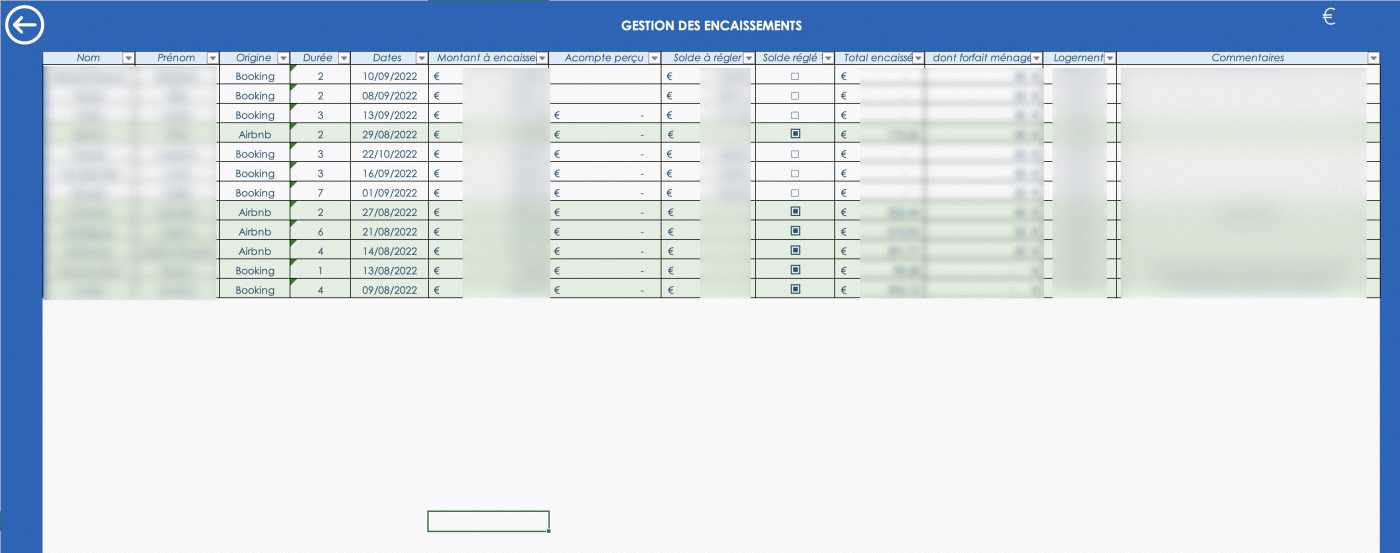Click Booking origin cell in 13/08/2022 row
The height and width of the screenshot is (553, 1400).
(255, 270)
